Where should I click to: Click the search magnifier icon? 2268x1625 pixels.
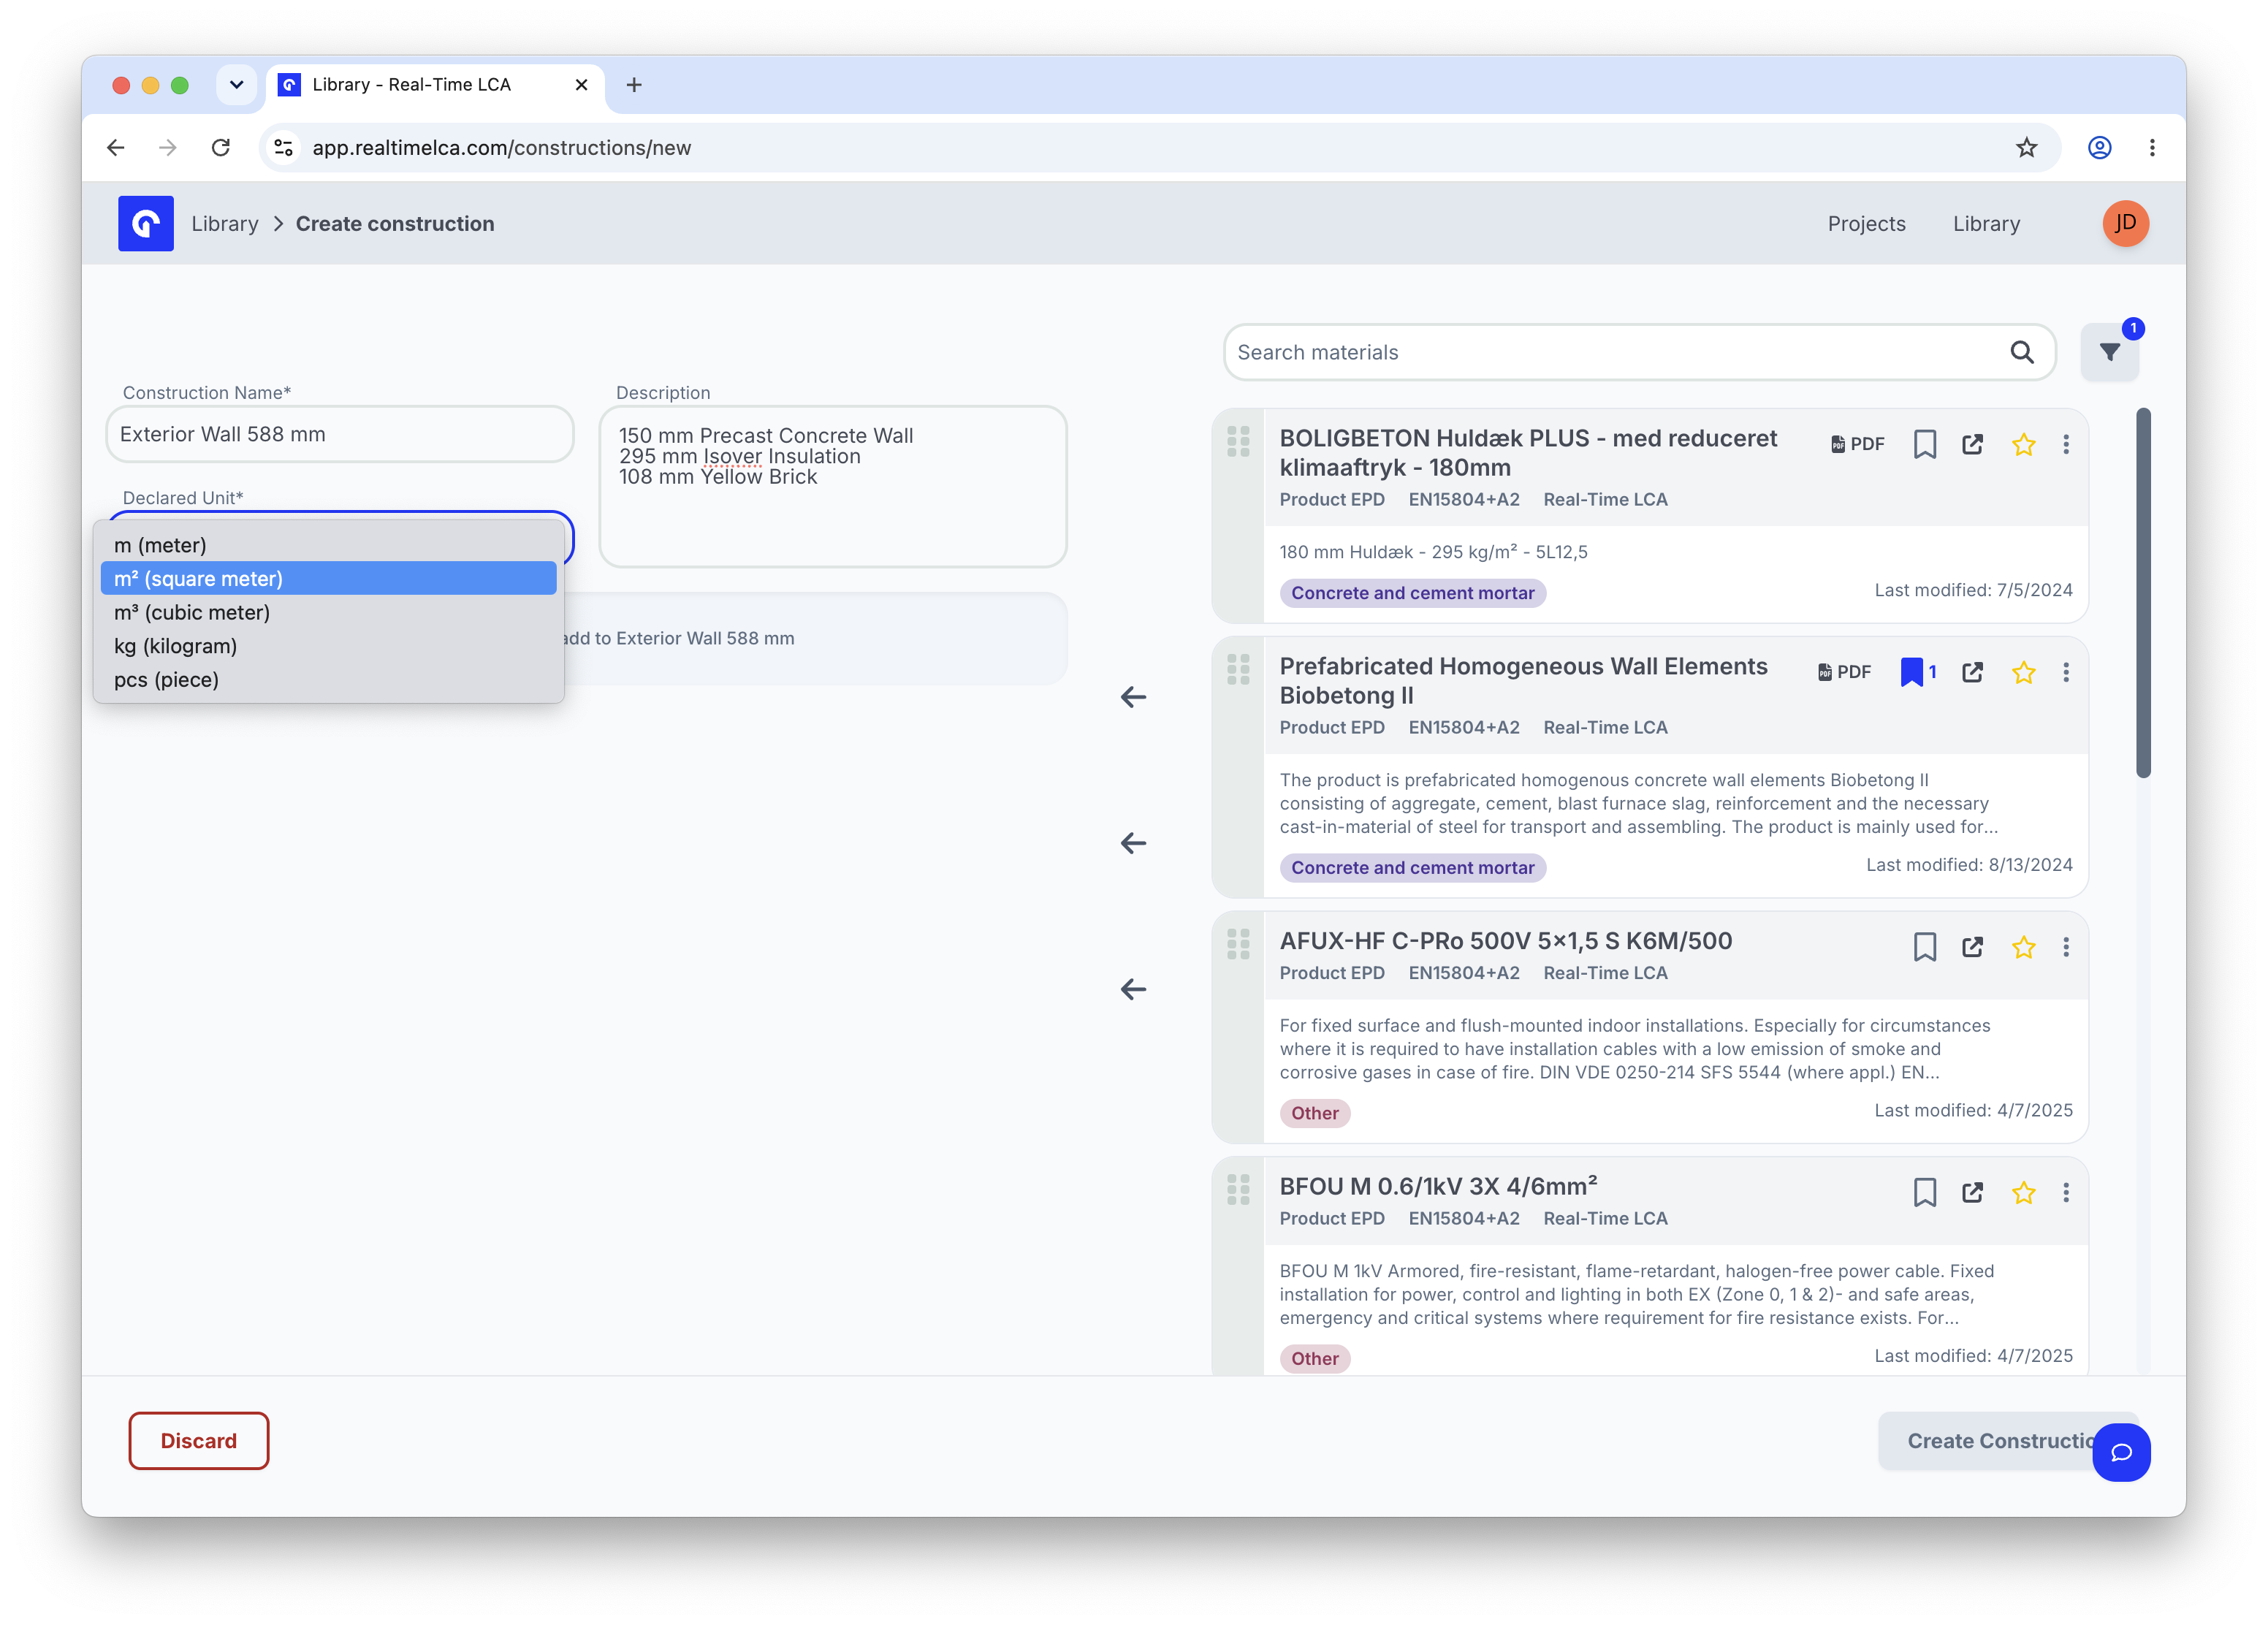[2021, 352]
